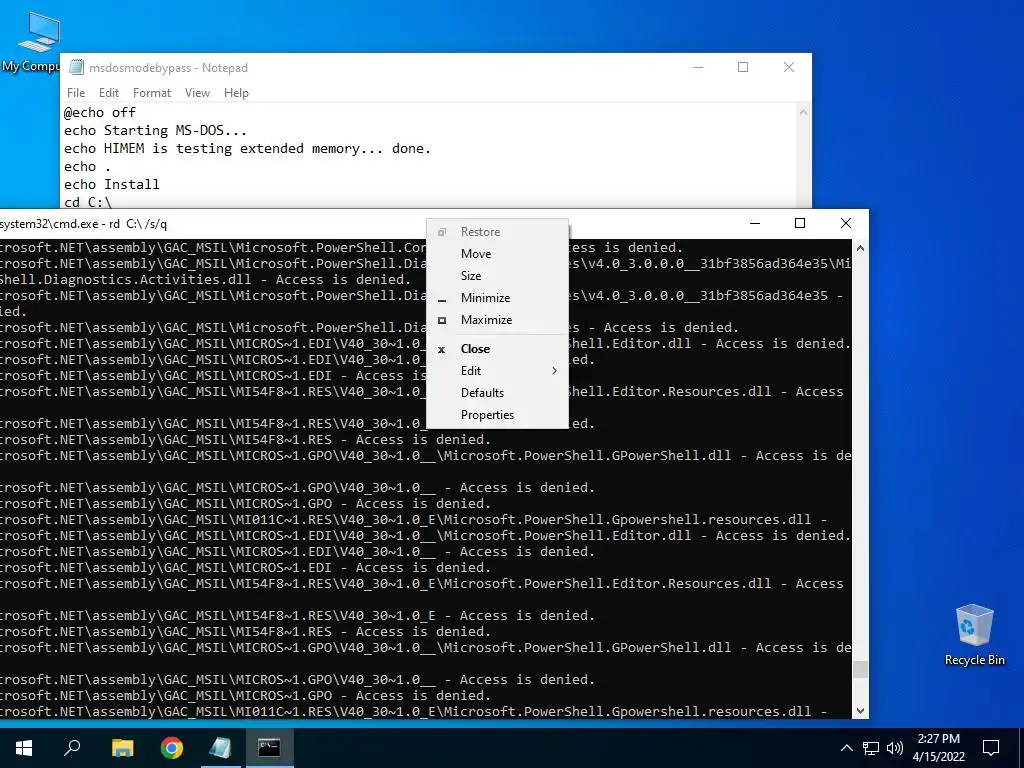Click the cmd scrollbar thumb
The height and width of the screenshot is (768, 1024).
point(860,669)
